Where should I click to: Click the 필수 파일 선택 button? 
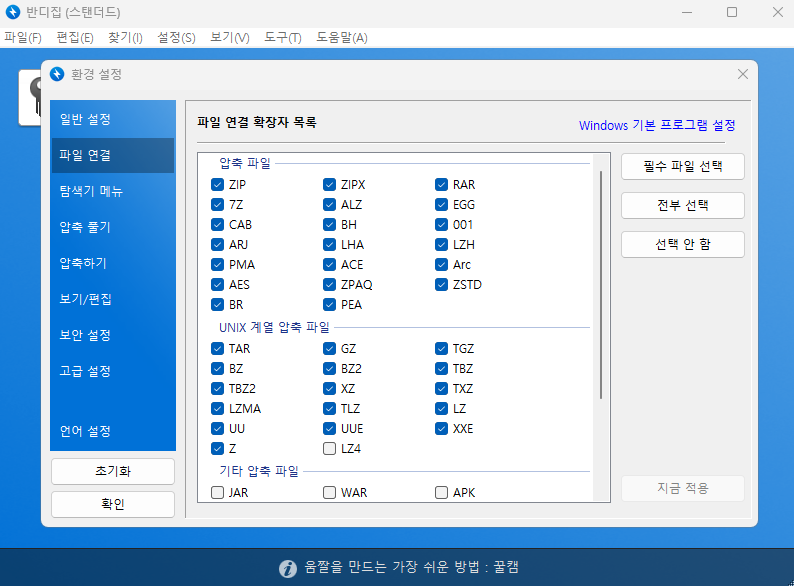click(683, 167)
